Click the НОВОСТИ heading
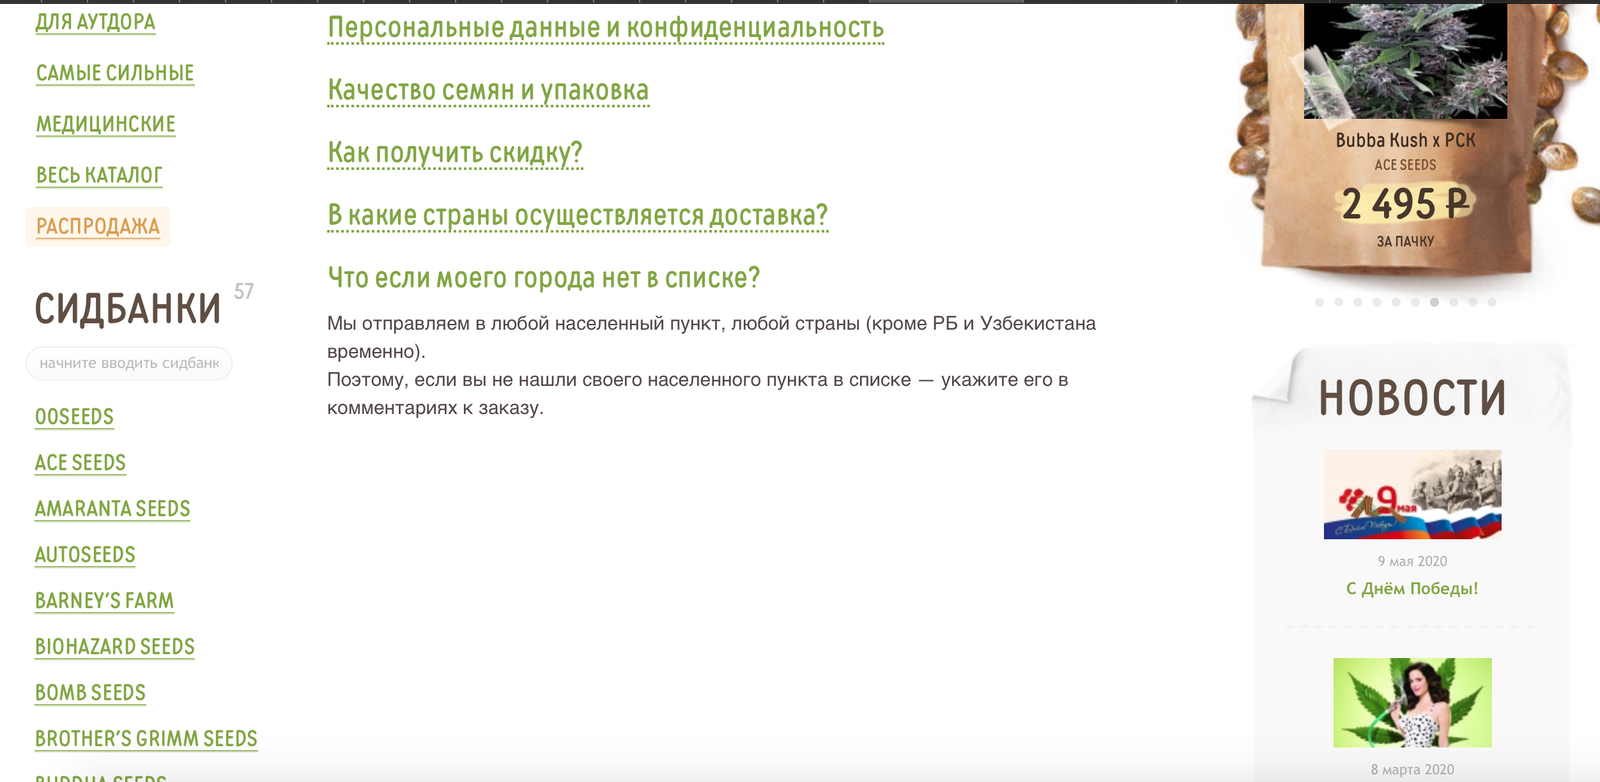Viewport: 1600px width, 782px height. (x=1412, y=398)
